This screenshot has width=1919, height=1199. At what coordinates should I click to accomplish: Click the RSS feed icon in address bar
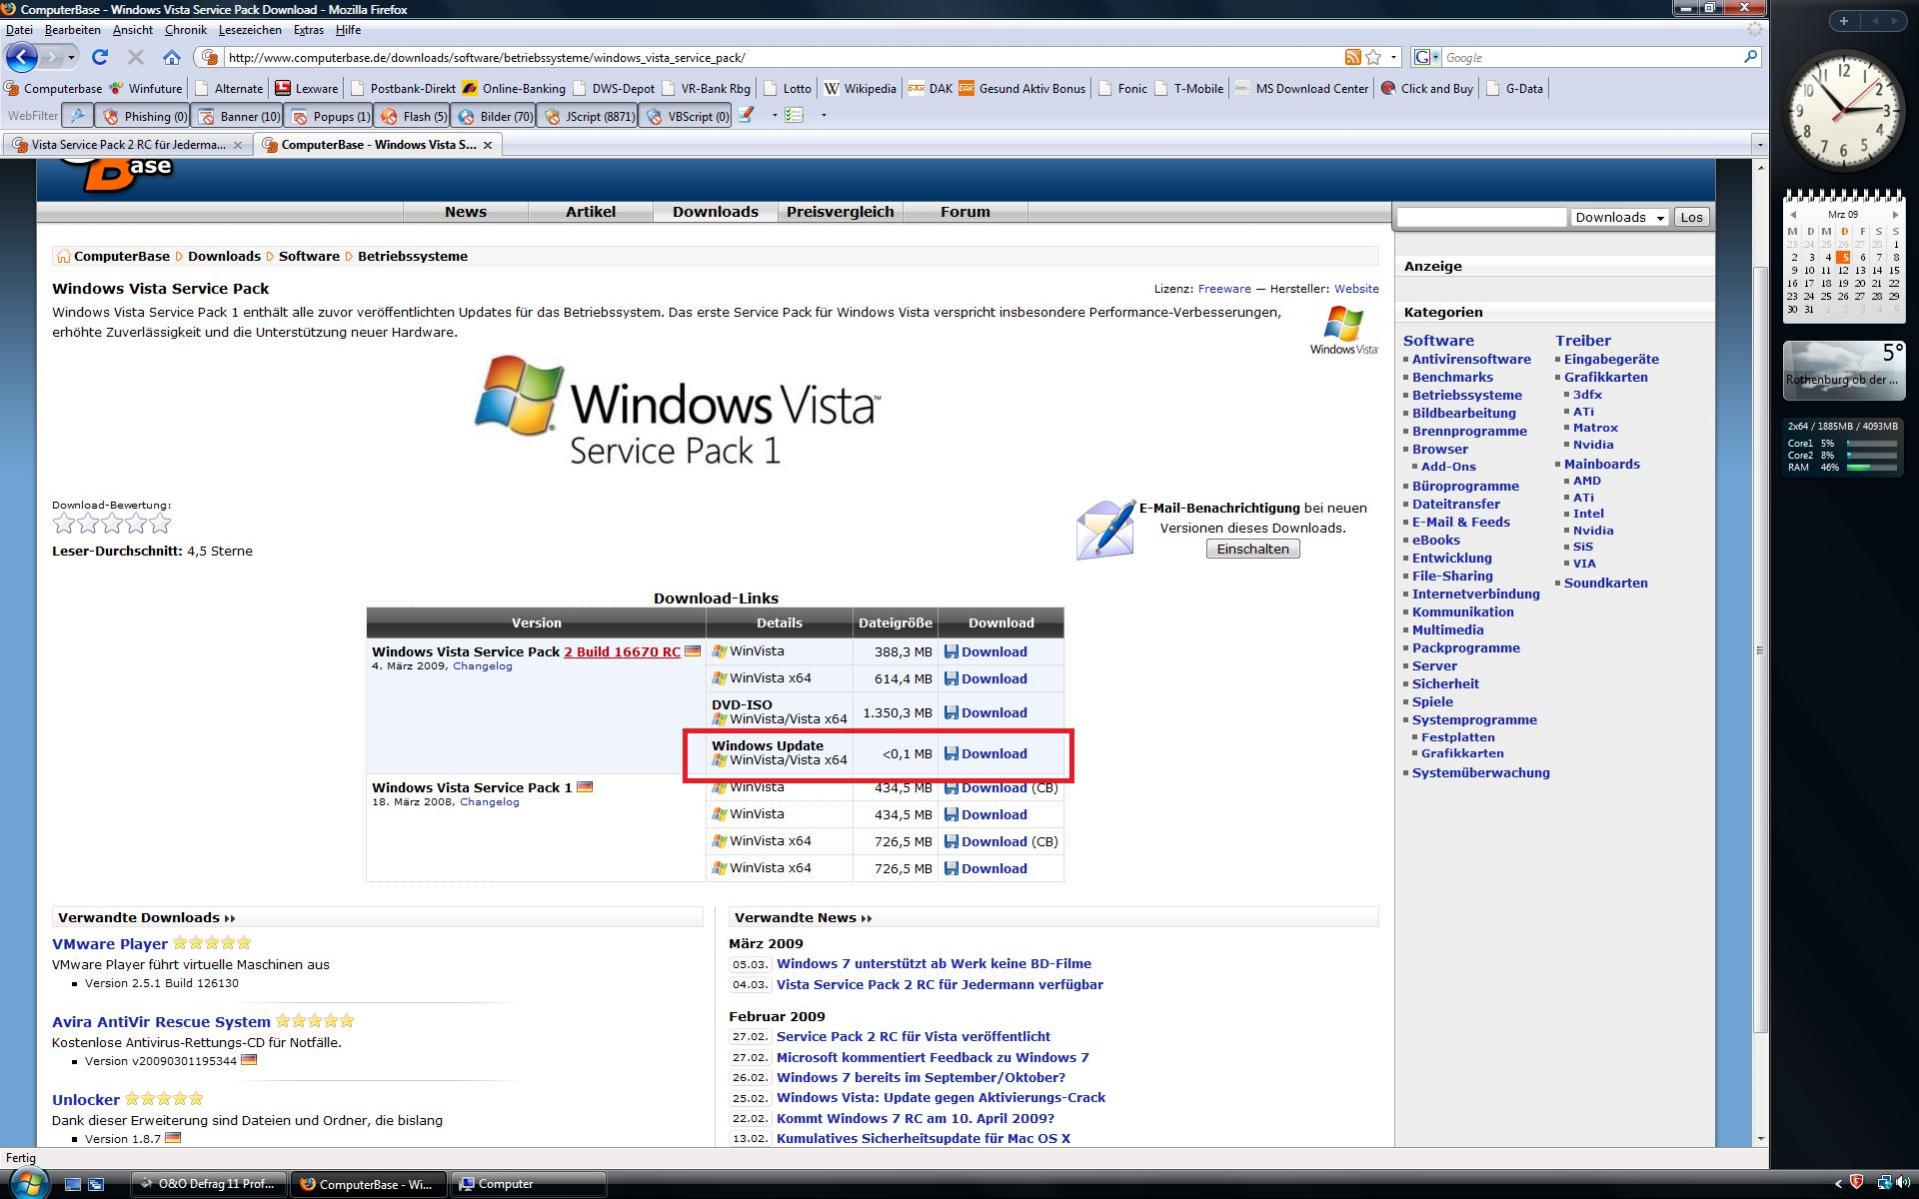coord(1352,57)
